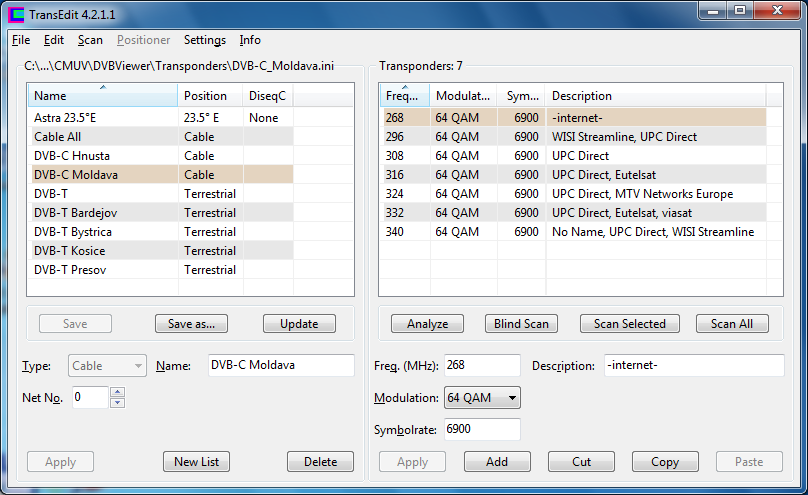This screenshot has width=808, height=495.
Task: Select the 268 MHz -internet- transponder
Action: [x=575, y=117]
